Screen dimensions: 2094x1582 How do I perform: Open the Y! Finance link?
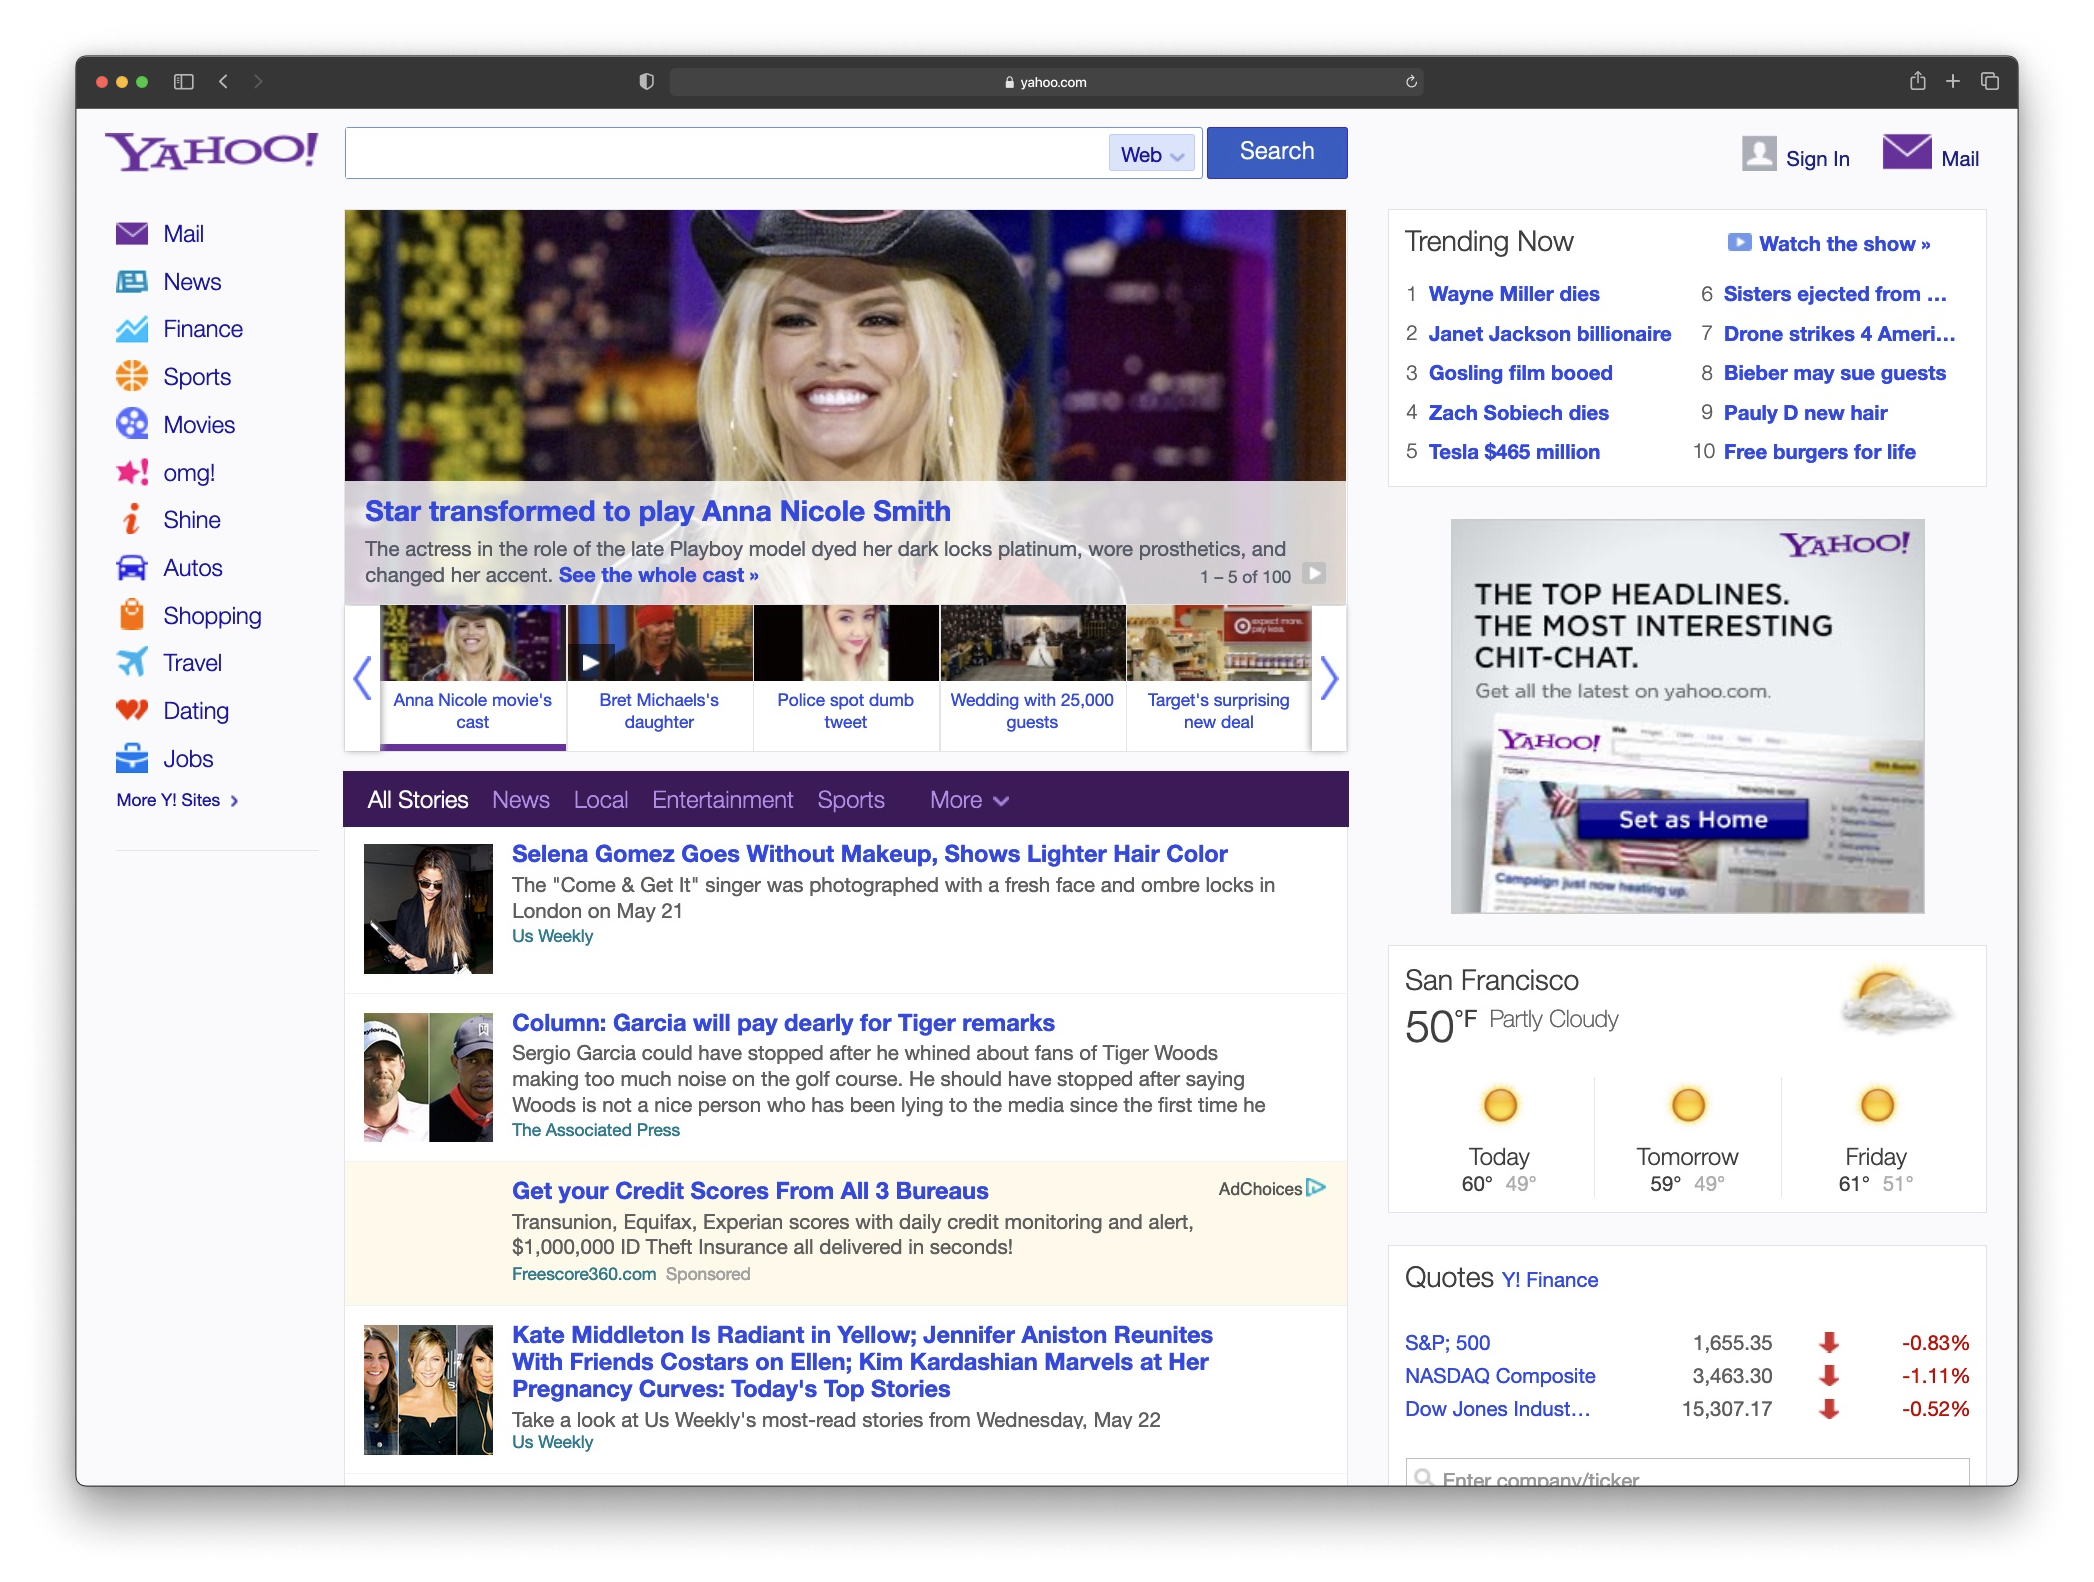[1549, 1280]
